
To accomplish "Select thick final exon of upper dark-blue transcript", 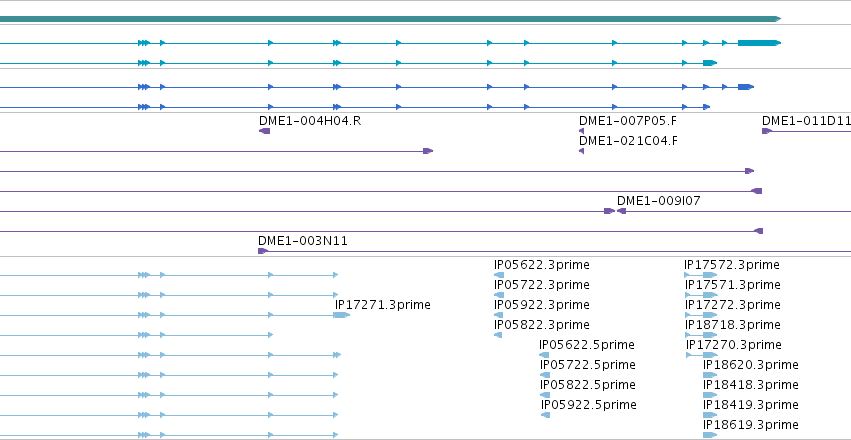I will pyautogui.click(x=746, y=87).
